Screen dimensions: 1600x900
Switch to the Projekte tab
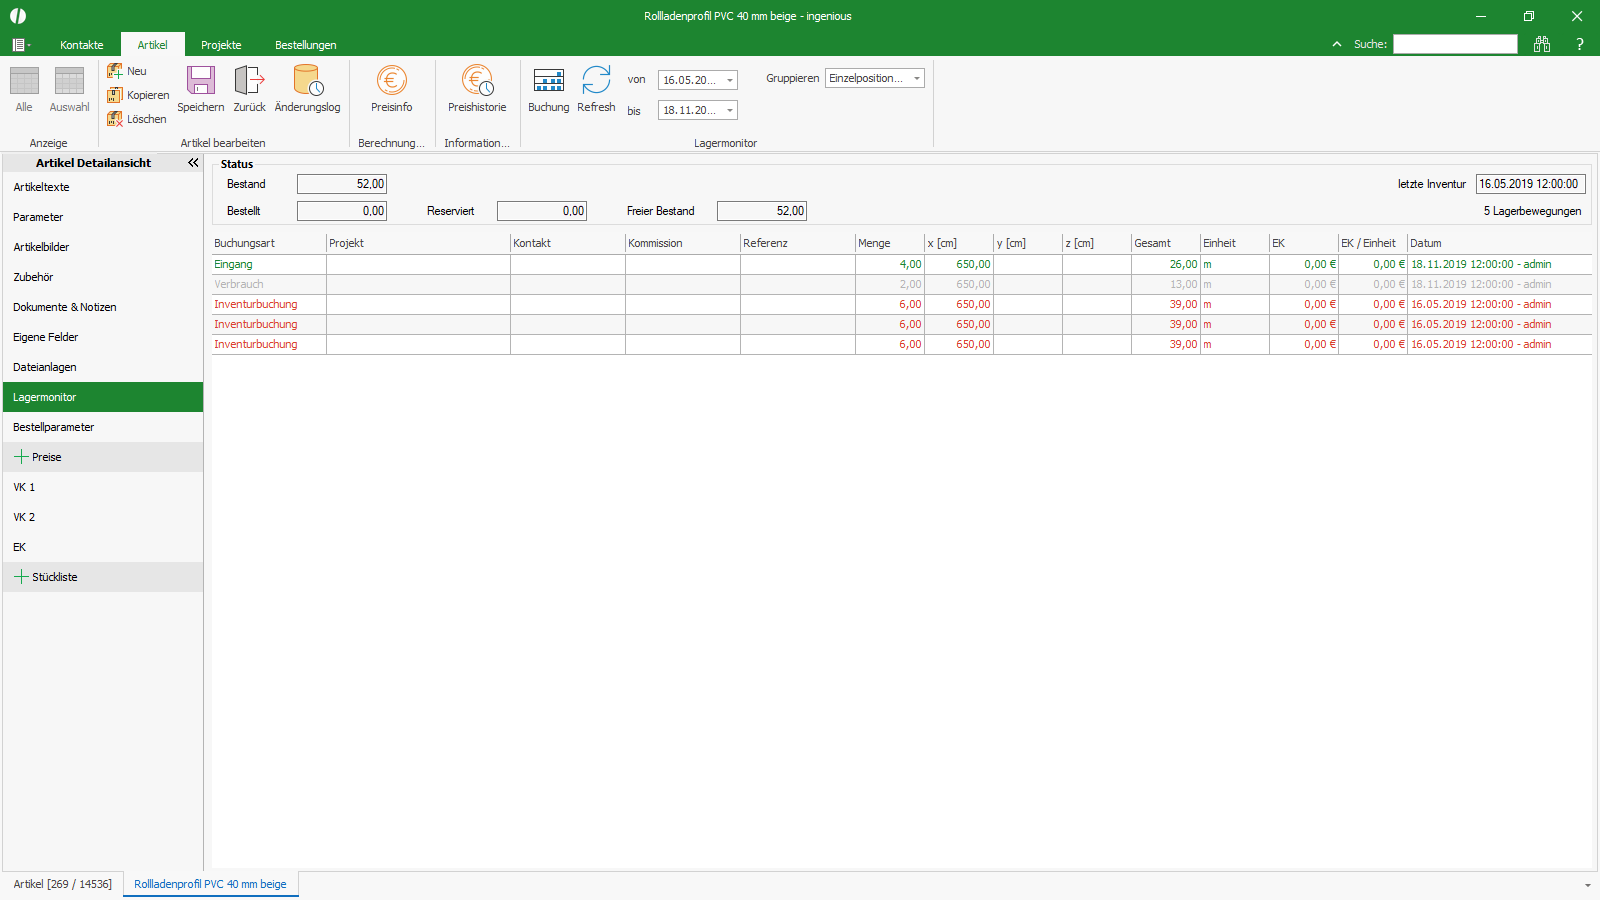tap(221, 44)
